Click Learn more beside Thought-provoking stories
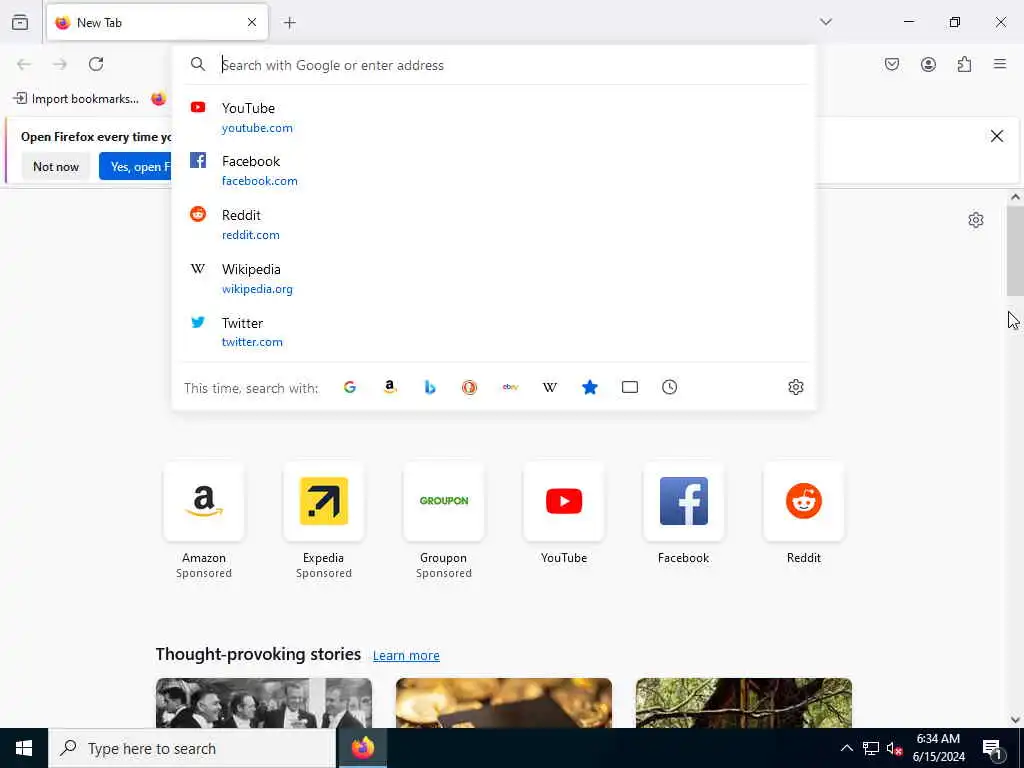 click(x=406, y=655)
